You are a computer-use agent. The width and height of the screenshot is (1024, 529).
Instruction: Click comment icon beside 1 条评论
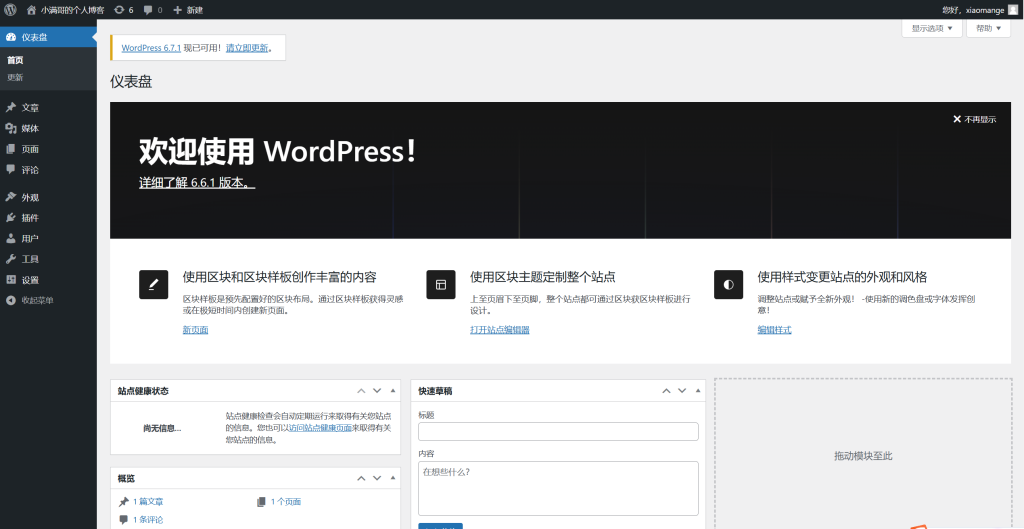tap(123, 519)
